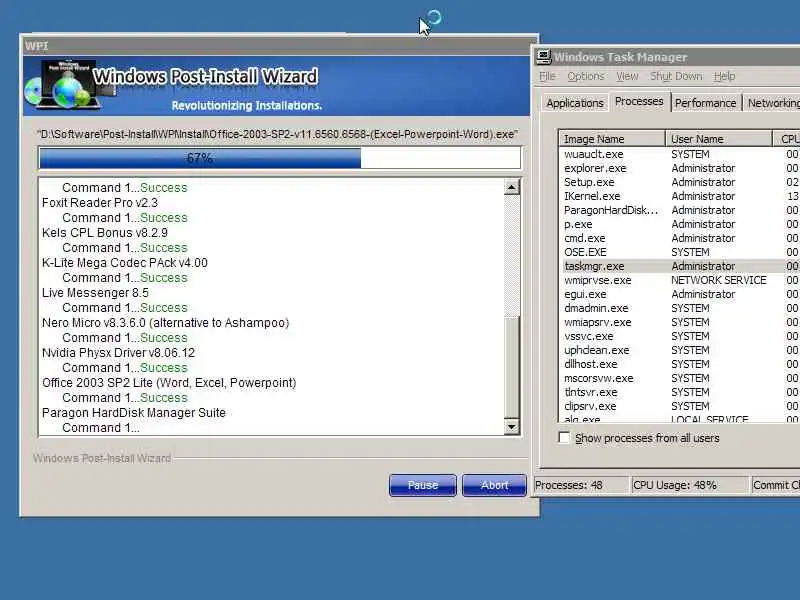Select the explorer.exe process row
800x600 pixels.
[679, 168]
